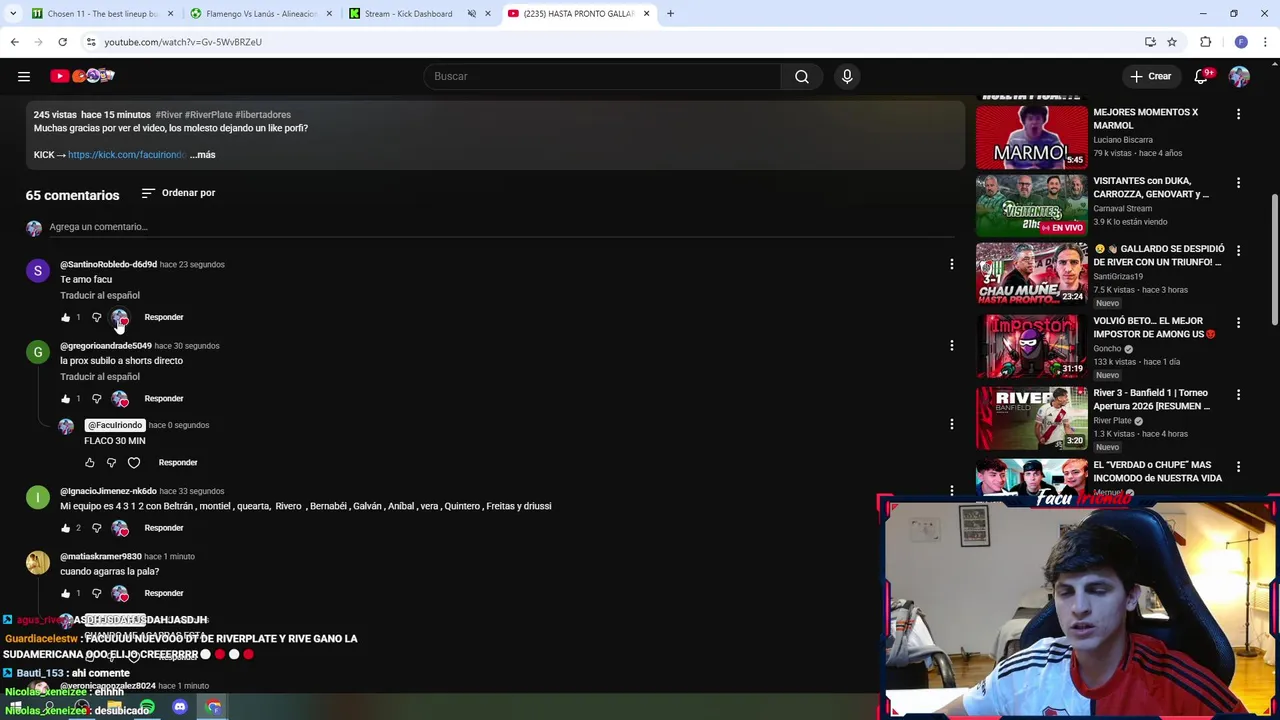1280x720 pixels.
Task: Like @matiaskramer9830's comment
Action: click(66, 593)
